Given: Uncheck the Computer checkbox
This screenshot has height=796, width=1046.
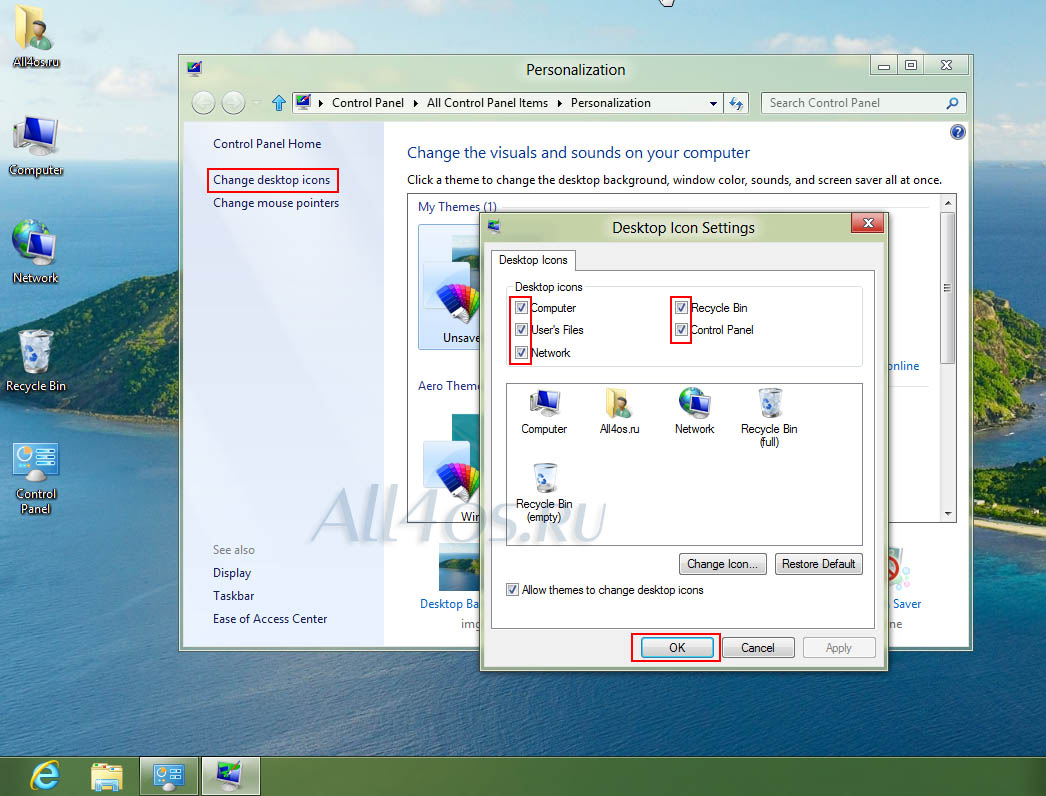Looking at the screenshot, I should [x=521, y=308].
